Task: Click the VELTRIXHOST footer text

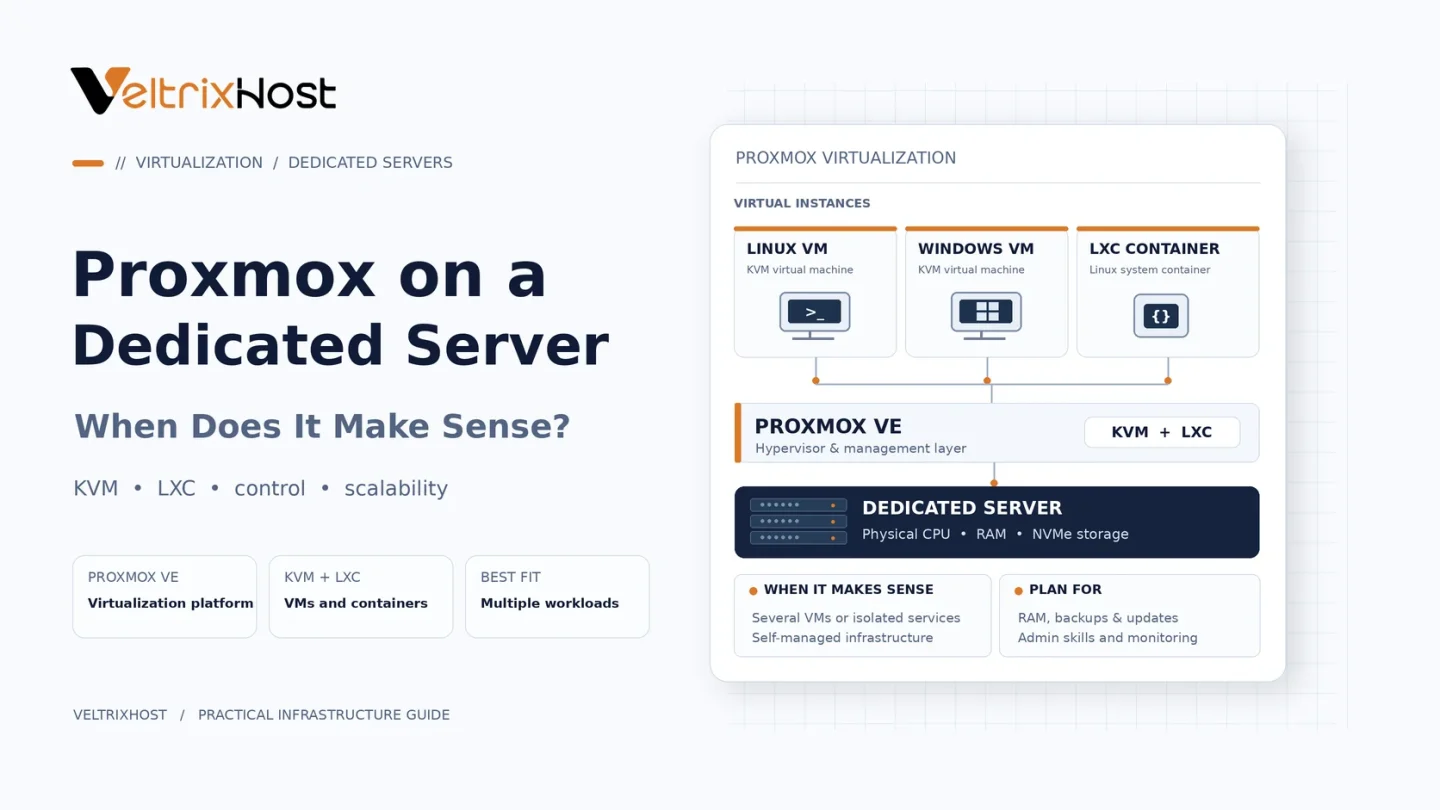Action: (120, 715)
